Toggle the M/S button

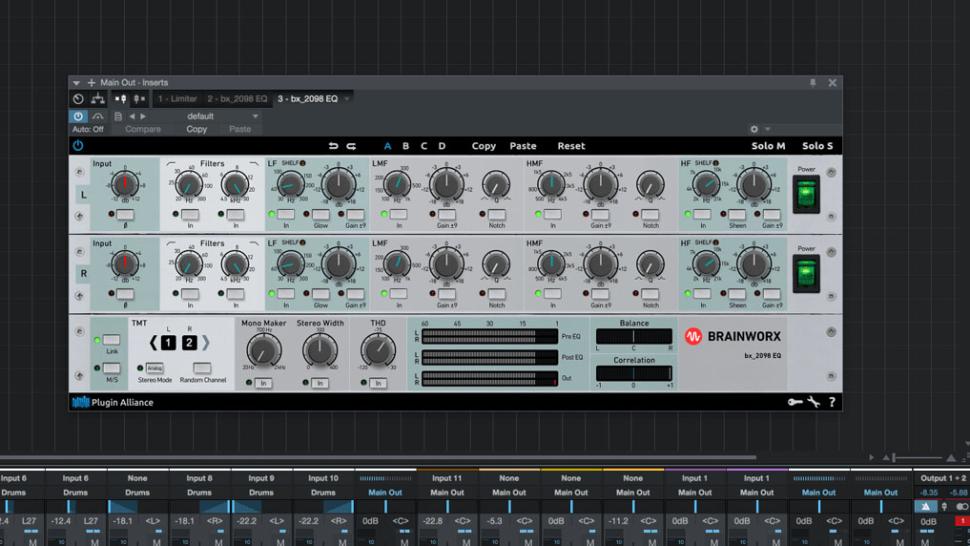pyautogui.click(x=111, y=369)
